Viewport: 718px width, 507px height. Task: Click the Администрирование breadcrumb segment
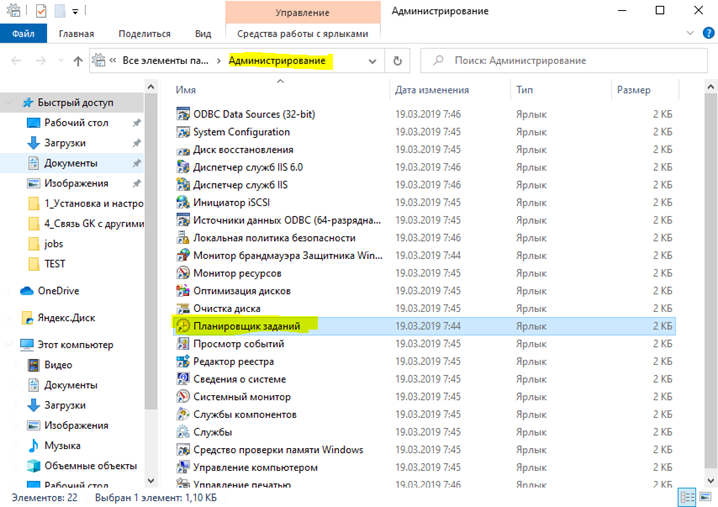tap(277, 60)
